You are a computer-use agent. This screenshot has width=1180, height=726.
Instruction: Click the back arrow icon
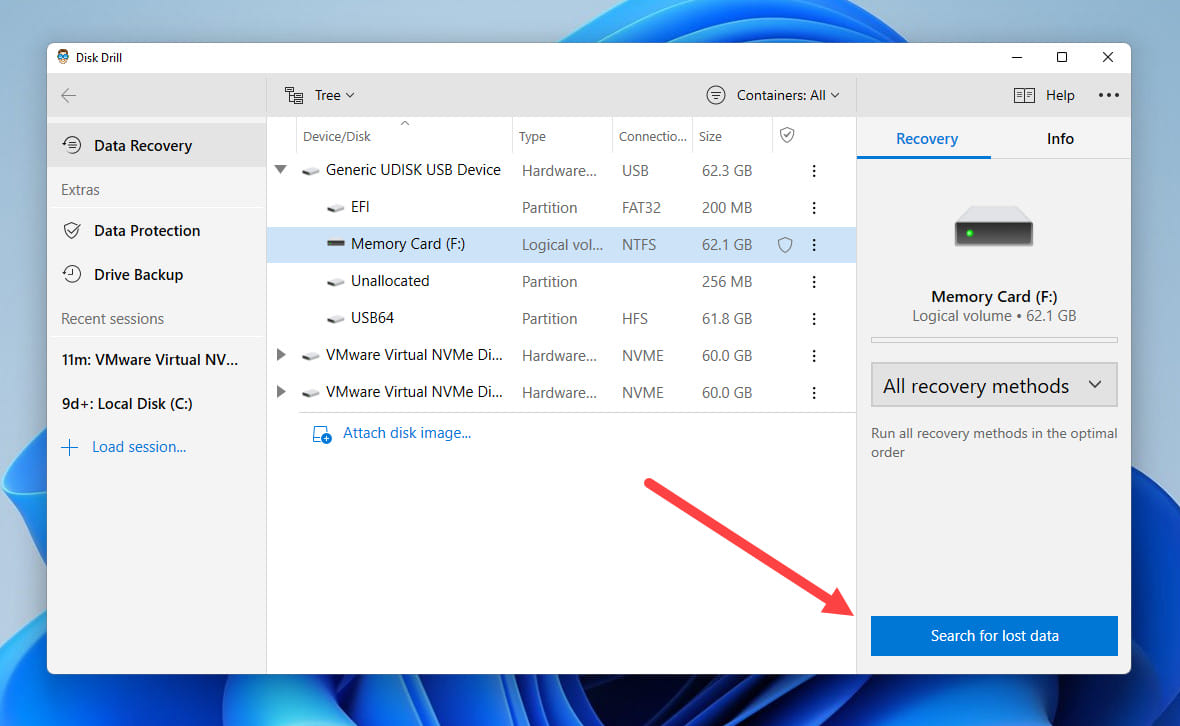click(68, 96)
